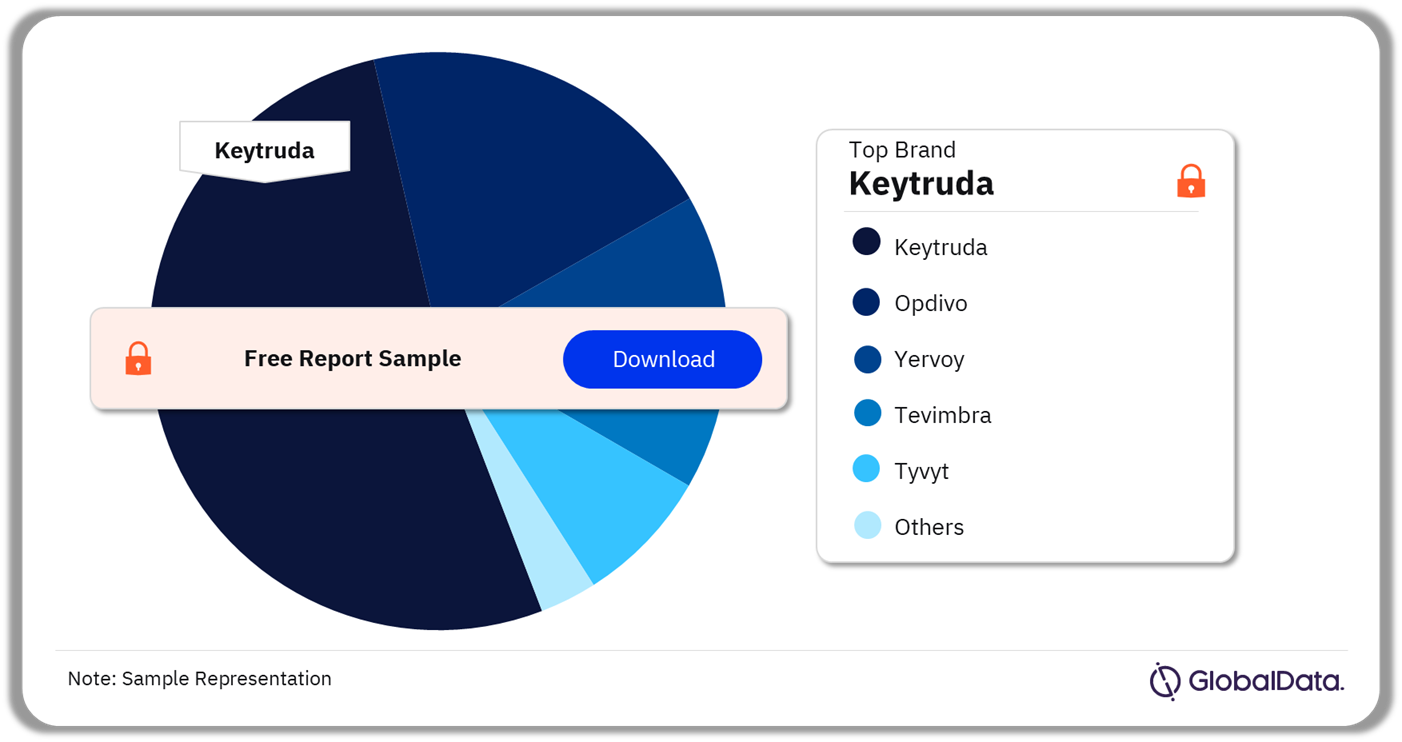The image size is (1402, 742).
Task: Select the Others legend color swatch
Action: (x=867, y=525)
